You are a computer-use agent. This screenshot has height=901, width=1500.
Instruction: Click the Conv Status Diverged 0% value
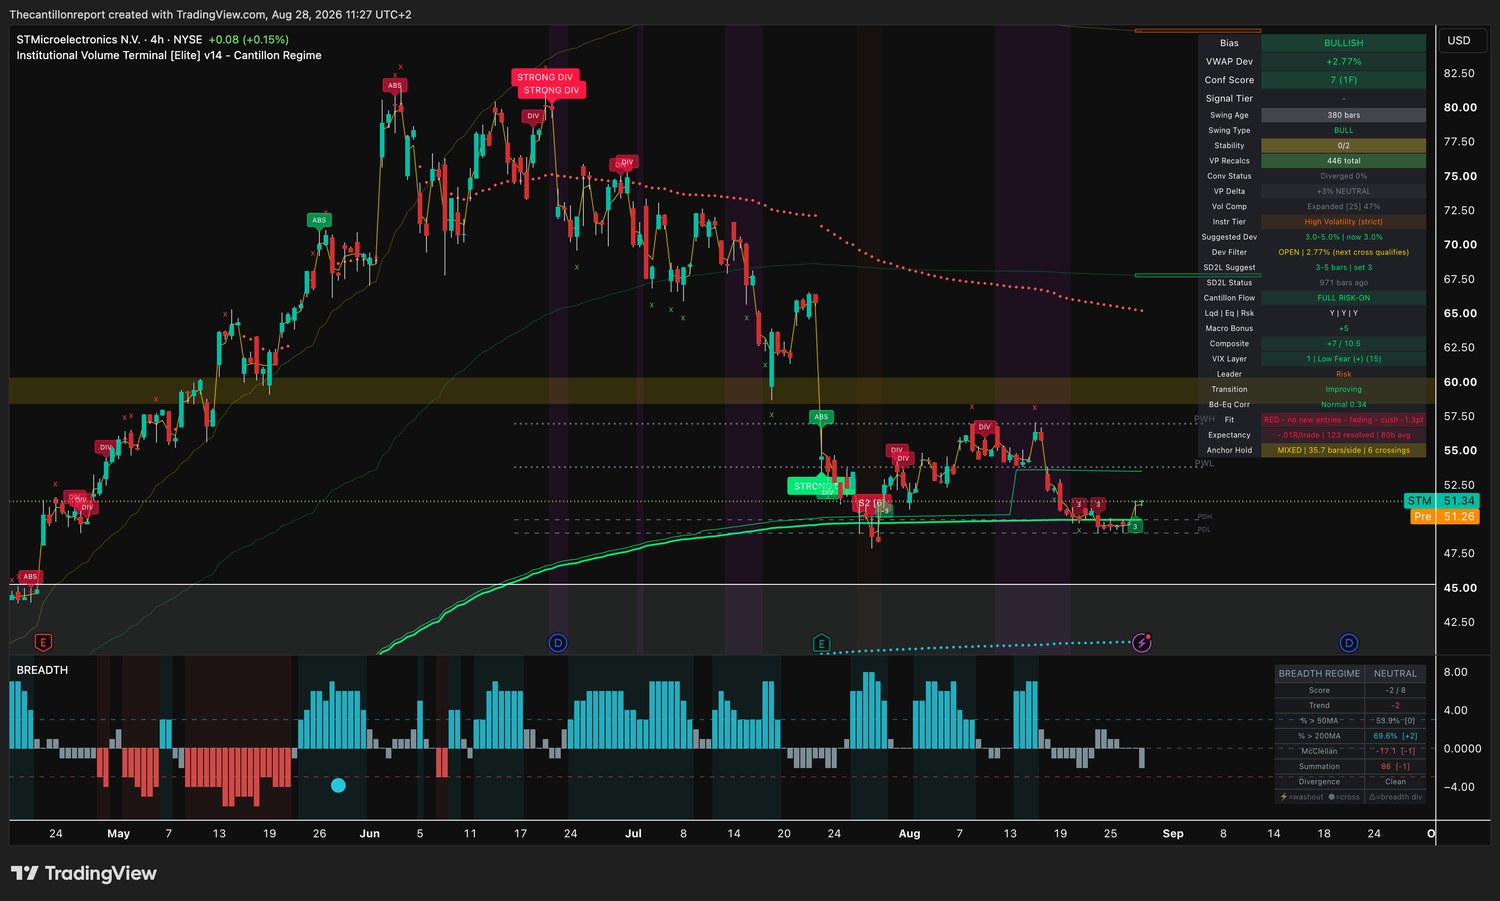tap(1343, 176)
